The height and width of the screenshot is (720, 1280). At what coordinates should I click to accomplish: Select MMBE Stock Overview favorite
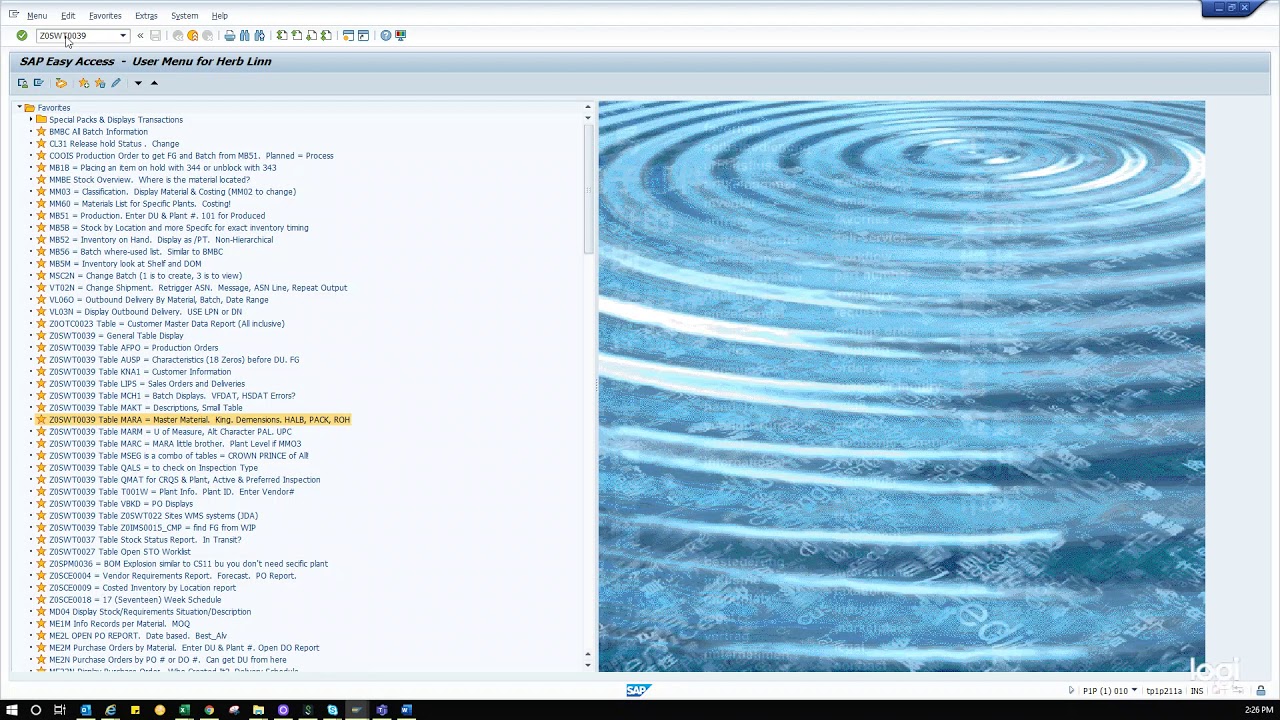[x=149, y=180]
